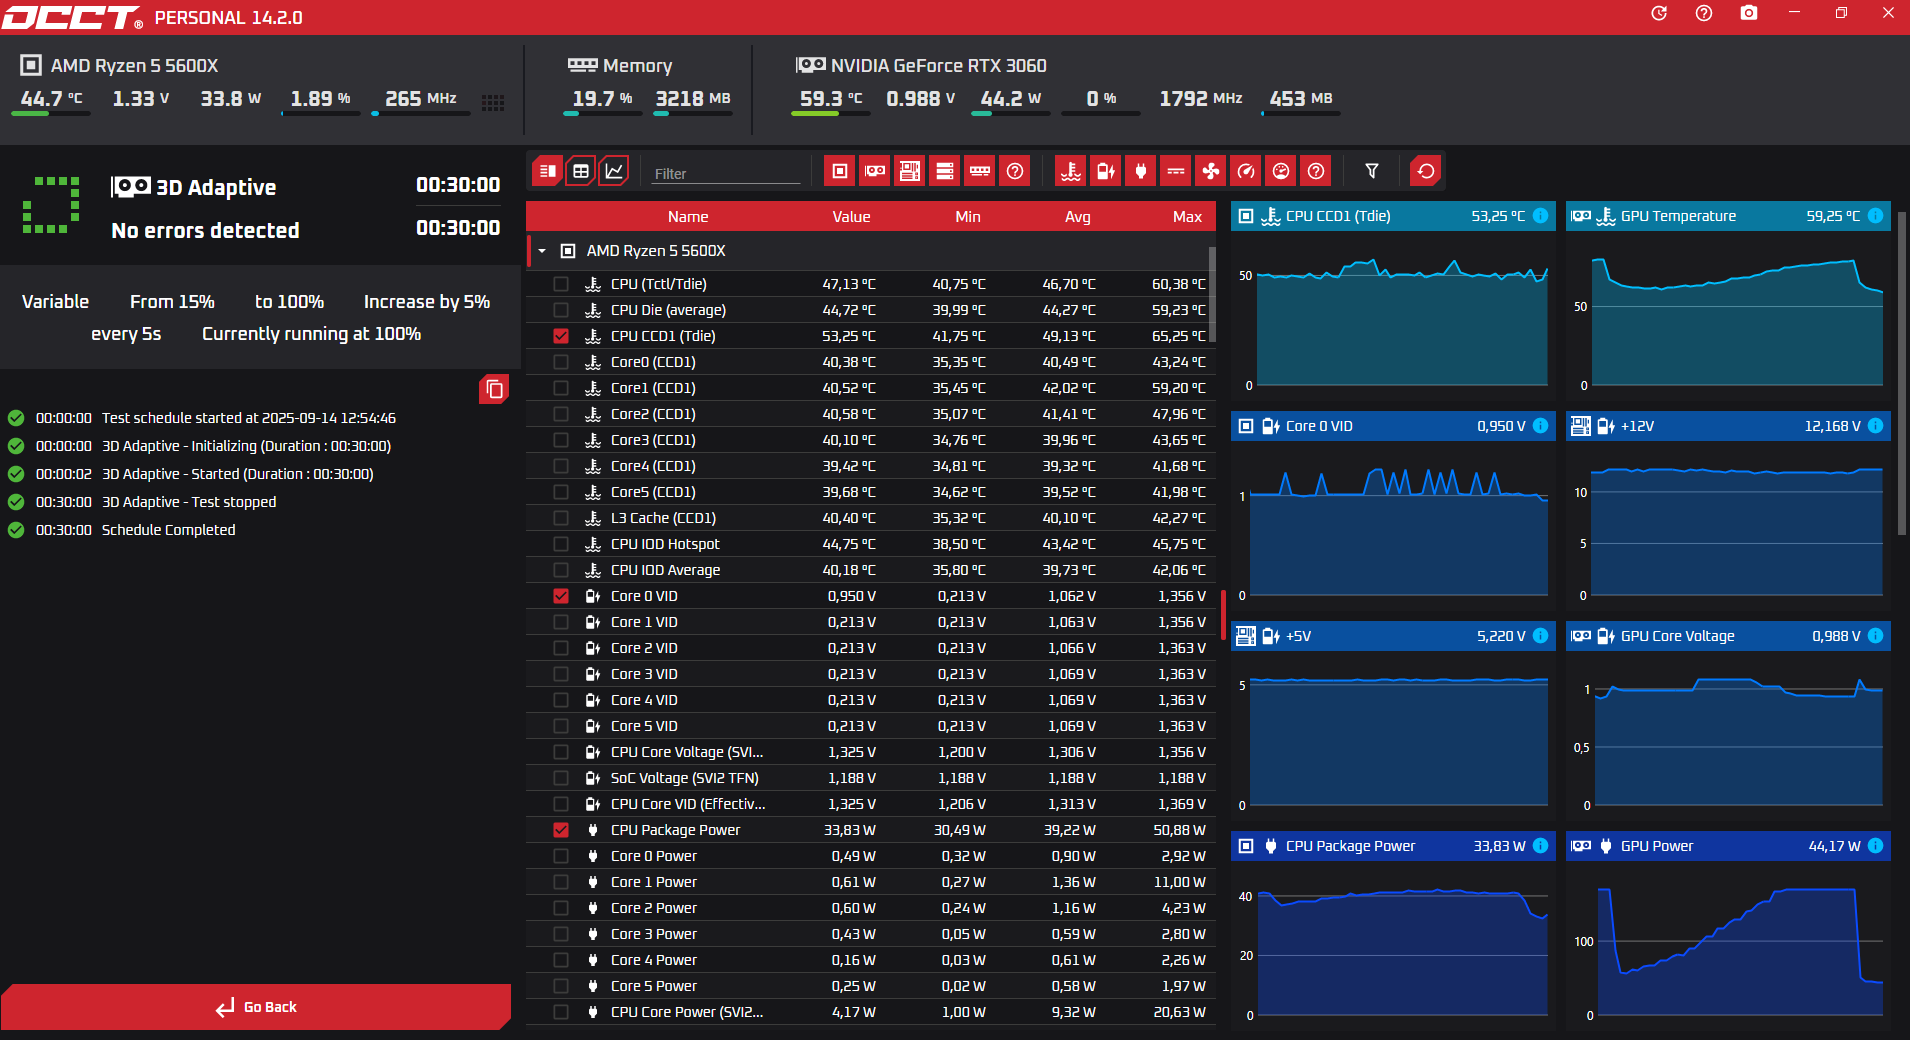The width and height of the screenshot is (1910, 1040).
Task: Toggle the frequency gauge sensor filter
Action: click(1246, 171)
